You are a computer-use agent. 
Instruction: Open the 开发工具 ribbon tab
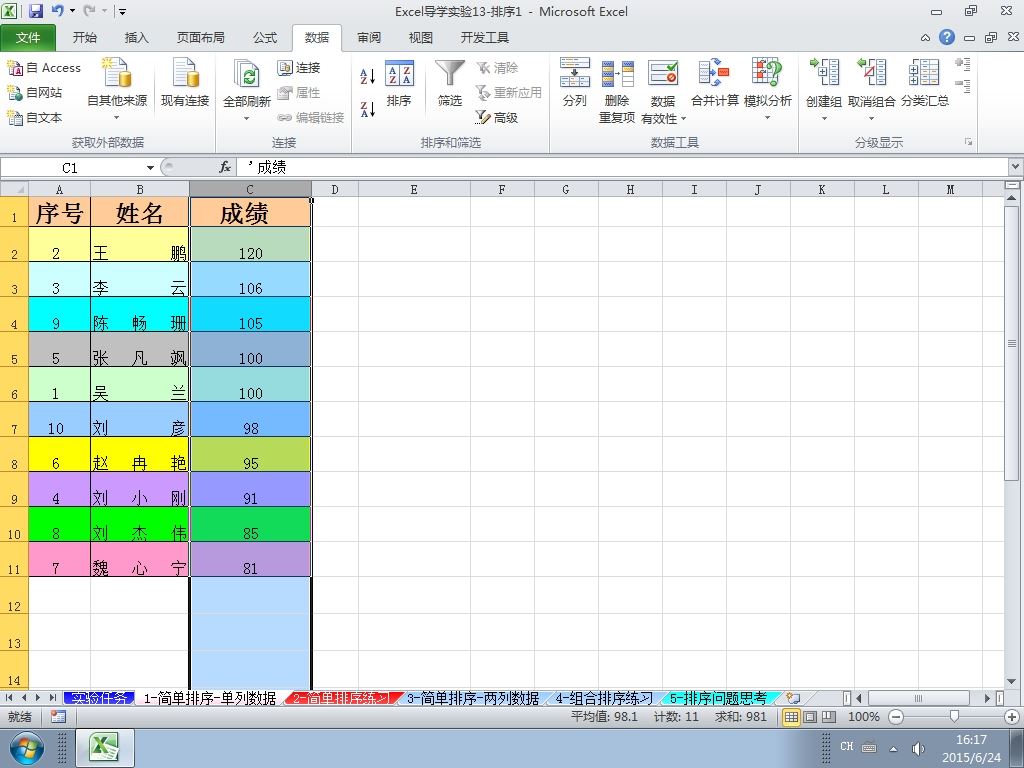(x=485, y=38)
